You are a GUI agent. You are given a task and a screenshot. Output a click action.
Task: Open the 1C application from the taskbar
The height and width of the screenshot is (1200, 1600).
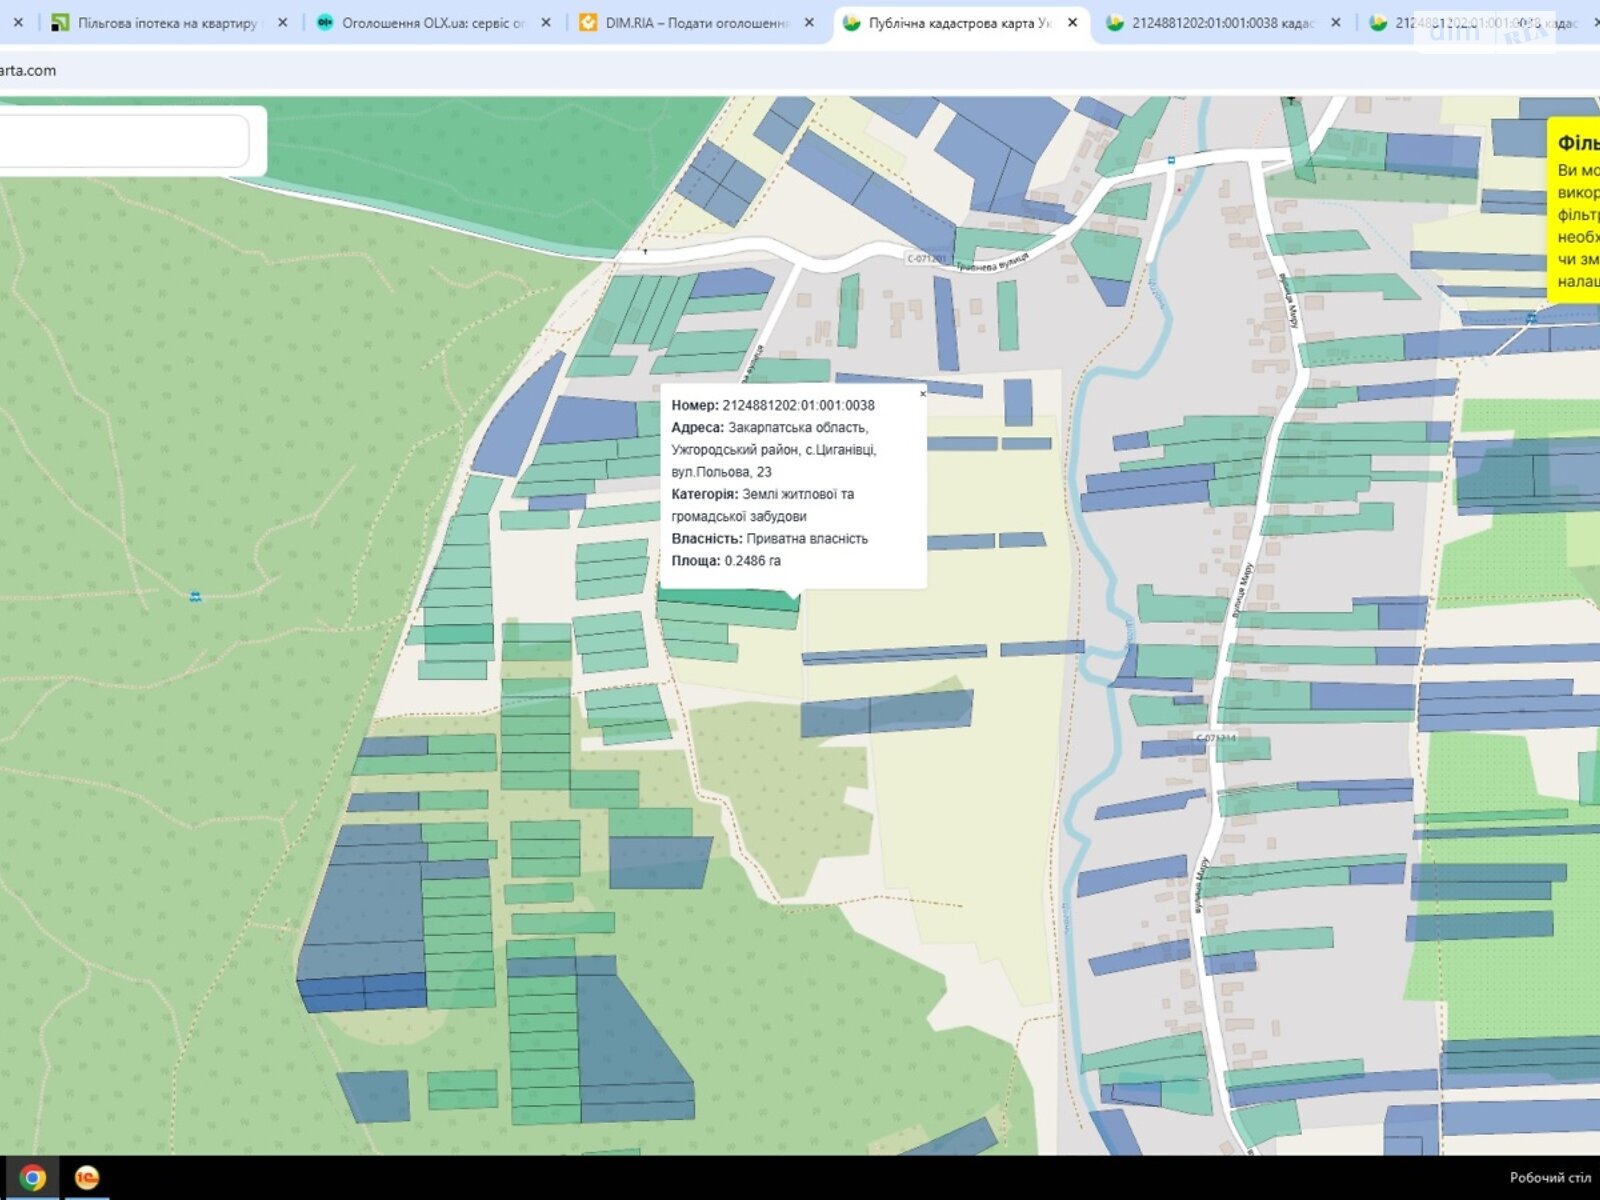point(87,1178)
